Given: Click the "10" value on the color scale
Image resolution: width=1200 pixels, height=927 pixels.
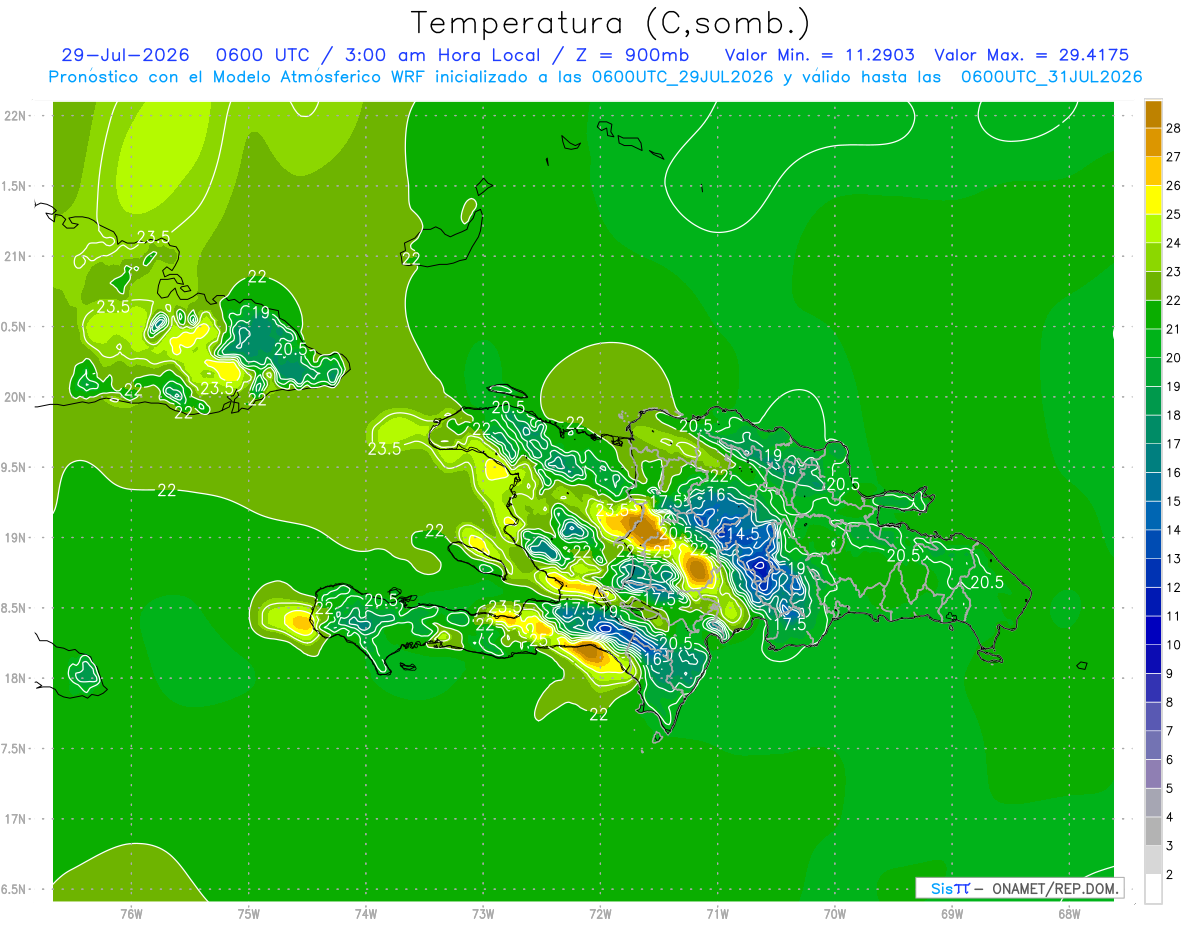Looking at the screenshot, I should tap(1174, 645).
